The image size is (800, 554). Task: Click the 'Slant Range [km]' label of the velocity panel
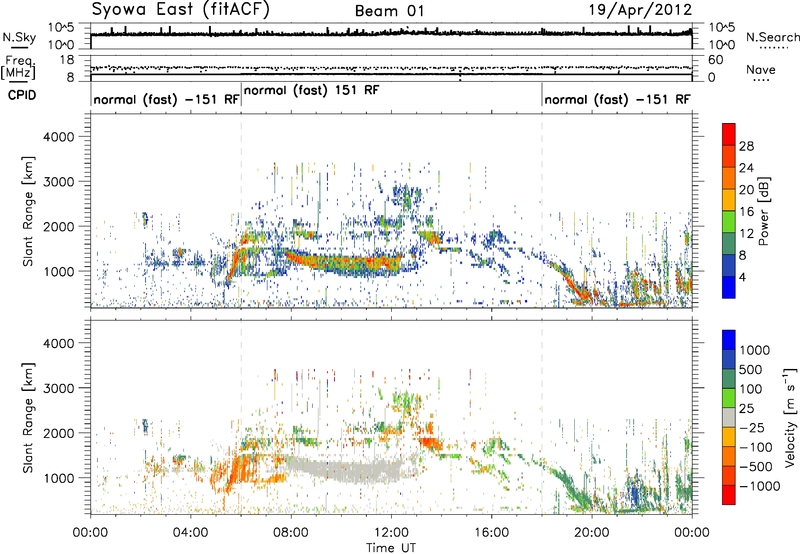point(28,418)
